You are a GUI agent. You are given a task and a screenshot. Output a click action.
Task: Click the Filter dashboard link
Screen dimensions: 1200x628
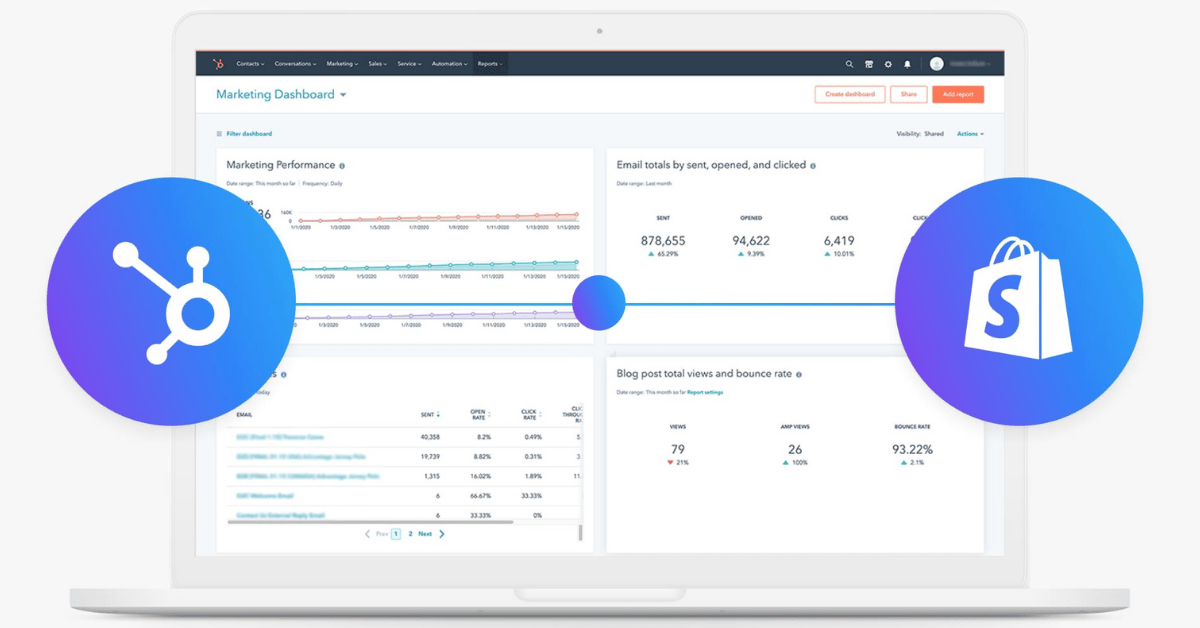coord(249,133)
